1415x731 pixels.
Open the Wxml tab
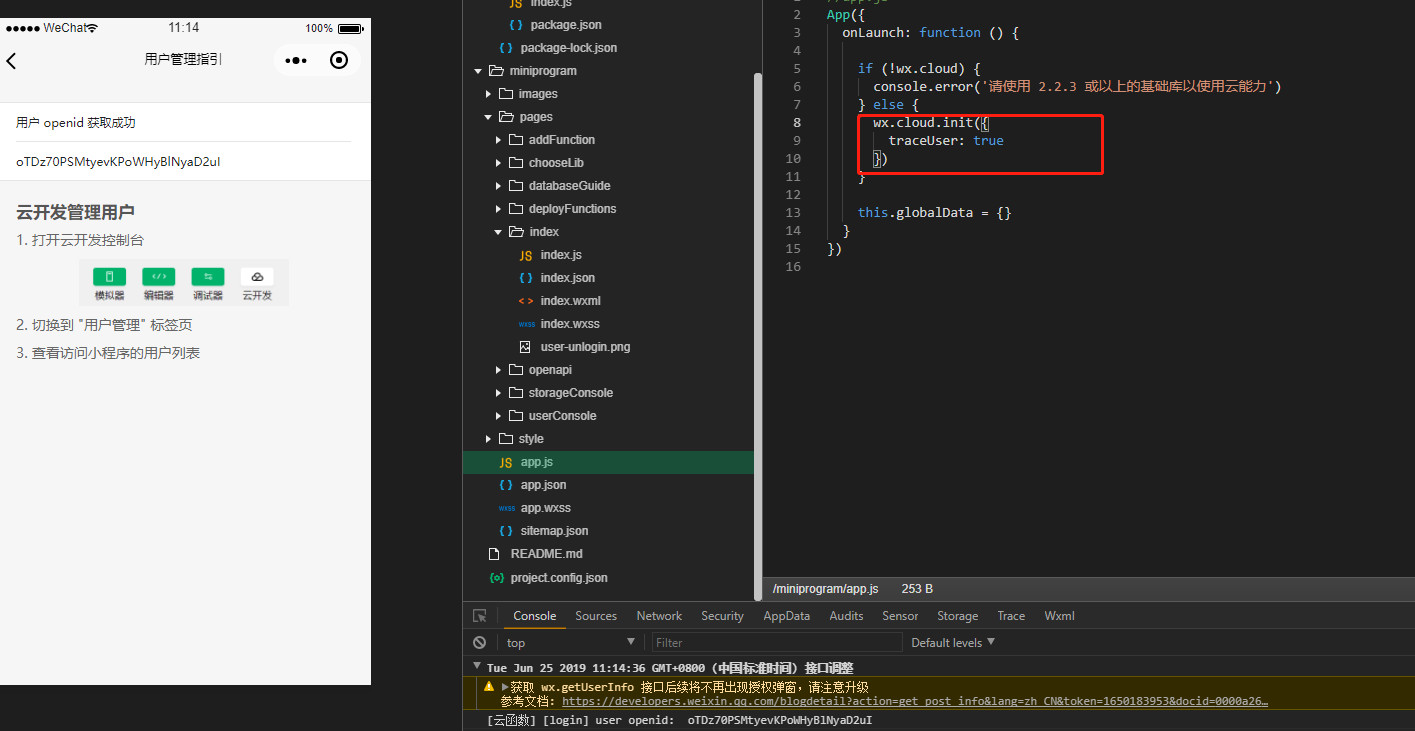point(1059,616)
